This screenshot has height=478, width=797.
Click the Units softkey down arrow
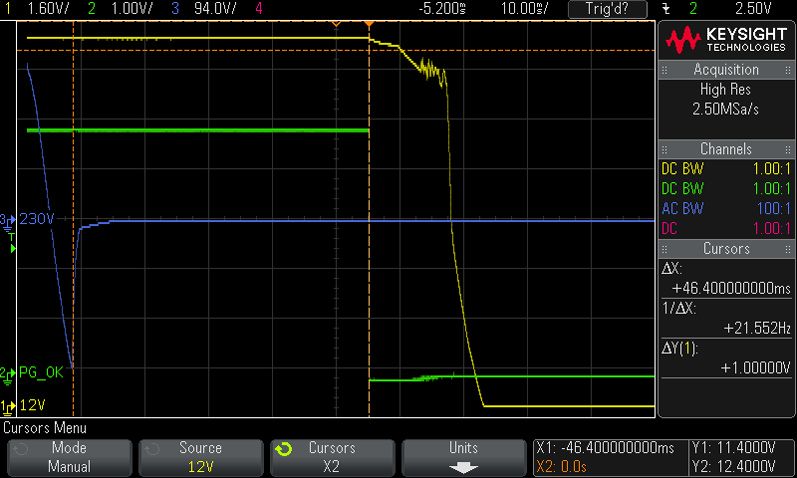464,467
